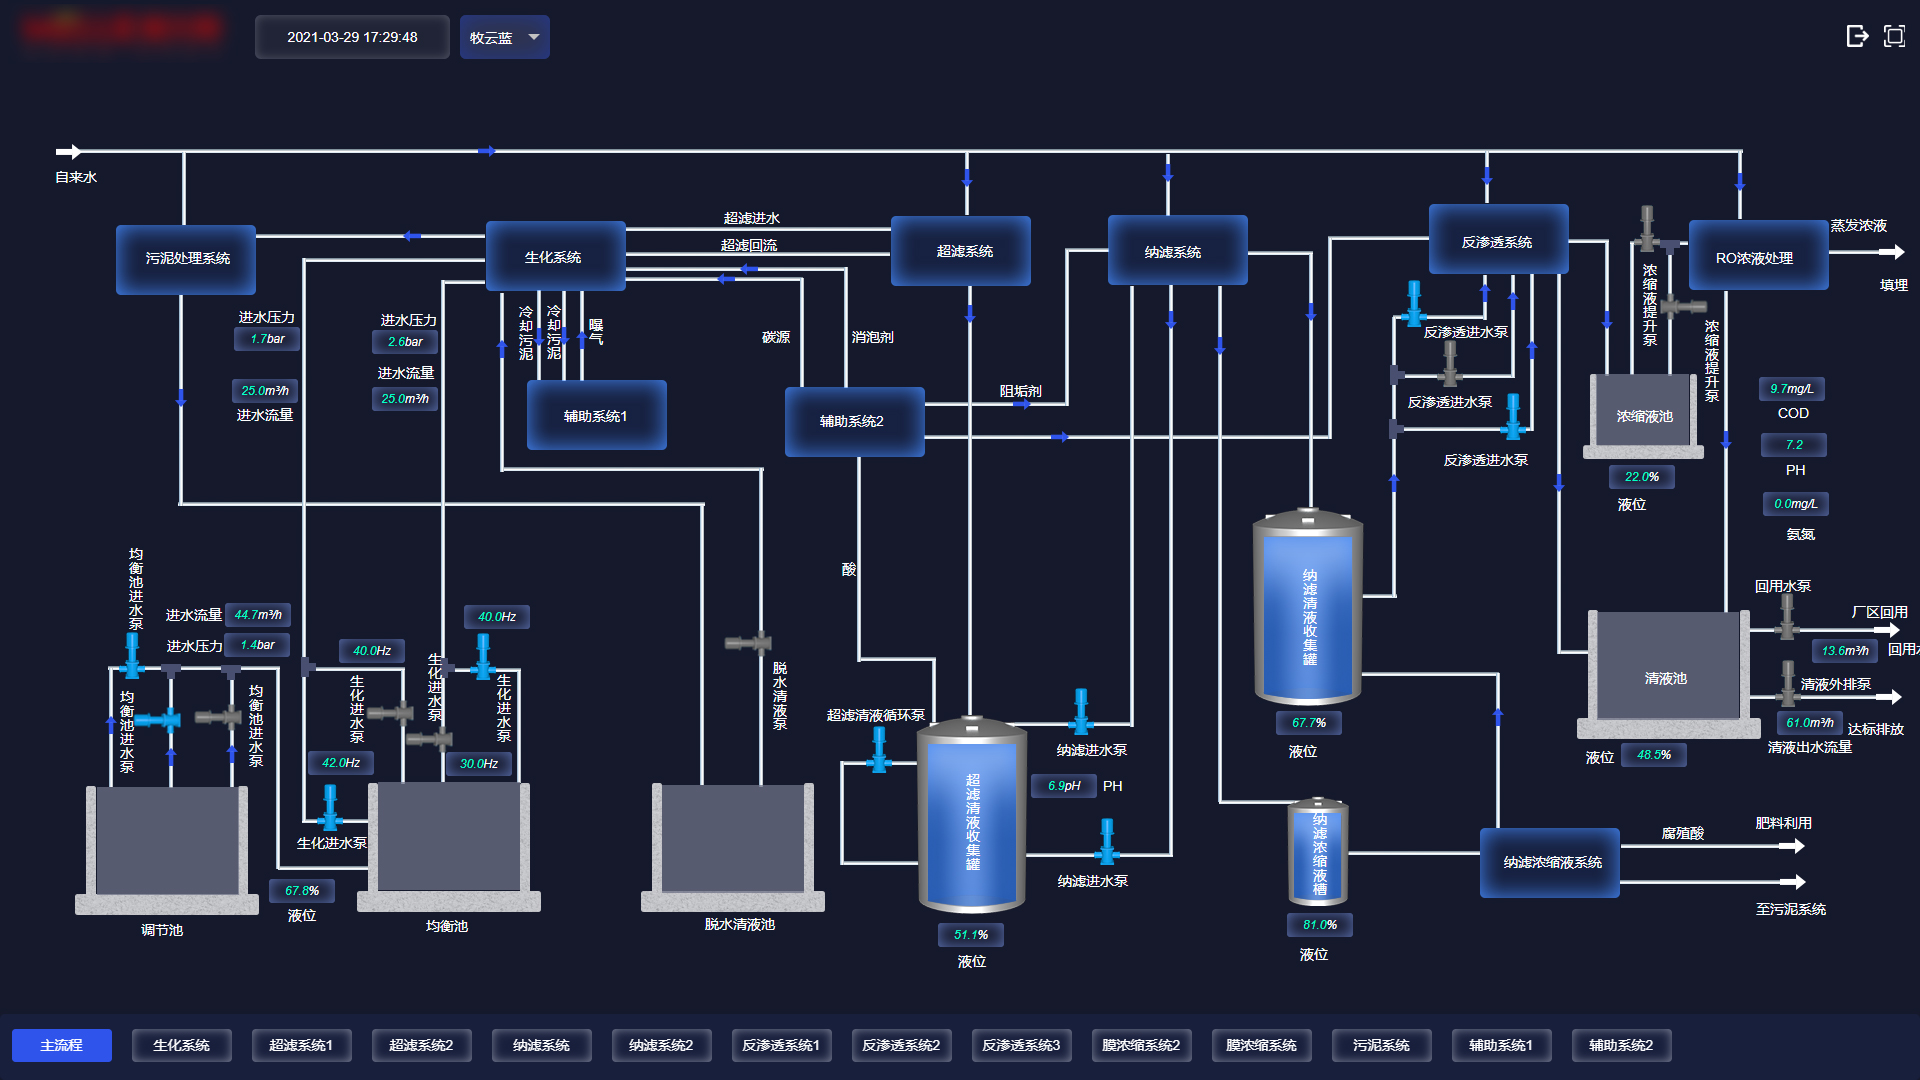Select the 调节池 tank graphic
1920x1080 pixels.
[x=167, y=850]
